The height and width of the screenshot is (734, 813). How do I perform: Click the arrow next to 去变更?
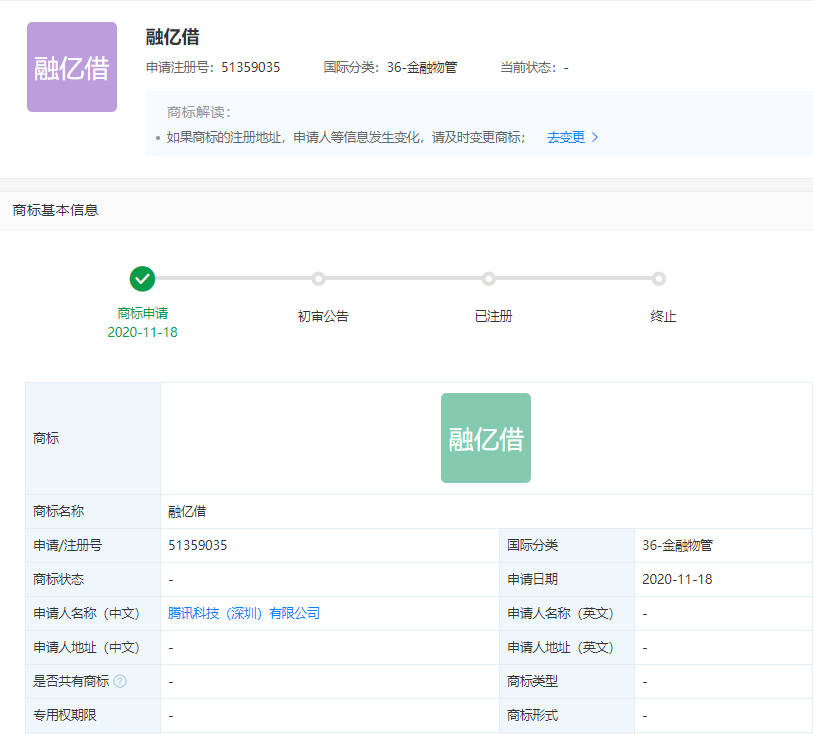click(596, 137)
